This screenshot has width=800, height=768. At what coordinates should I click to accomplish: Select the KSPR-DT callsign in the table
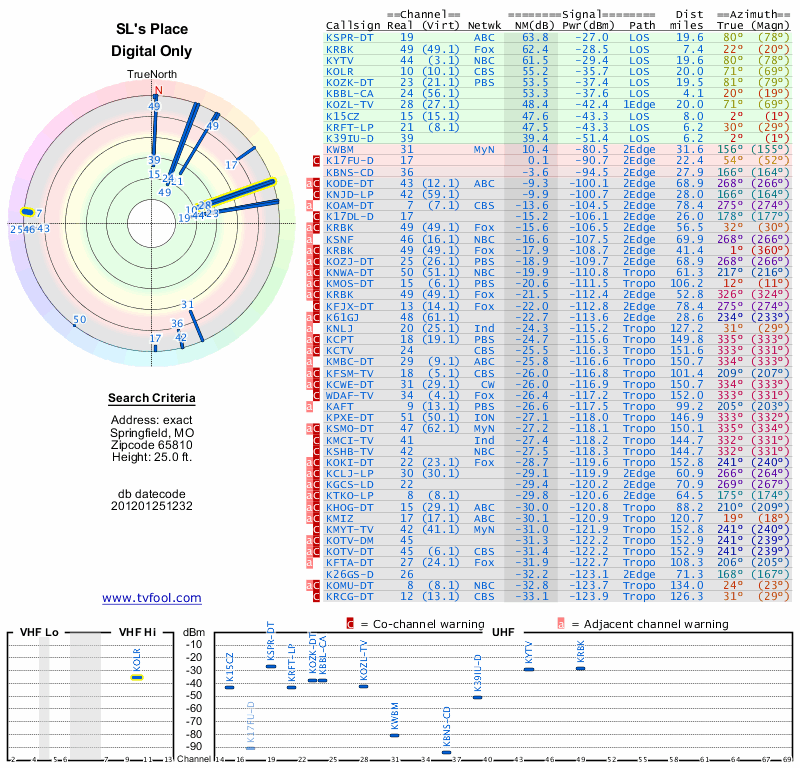[350, 38]
